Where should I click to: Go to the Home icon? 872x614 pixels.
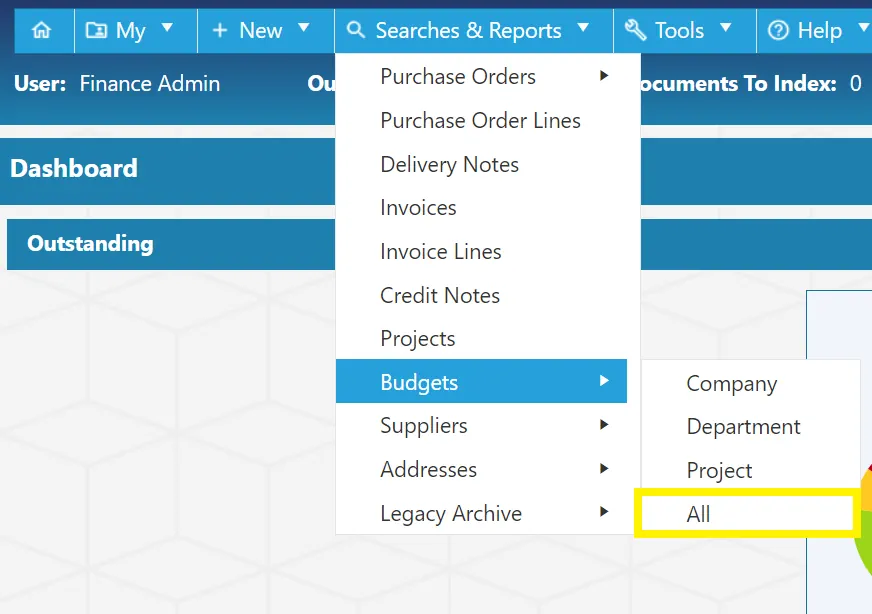click(42, 29)
